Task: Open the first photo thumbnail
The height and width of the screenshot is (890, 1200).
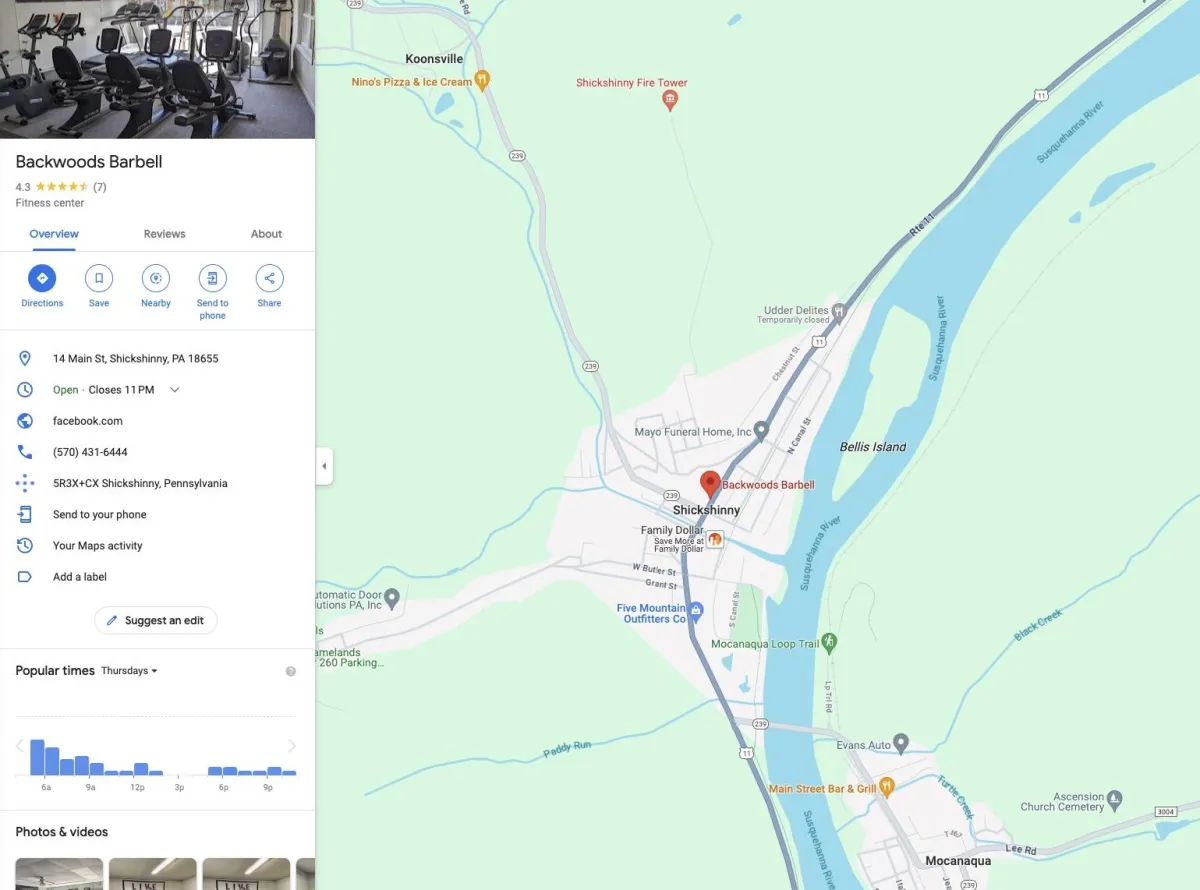Action: (x=59, y=874)
